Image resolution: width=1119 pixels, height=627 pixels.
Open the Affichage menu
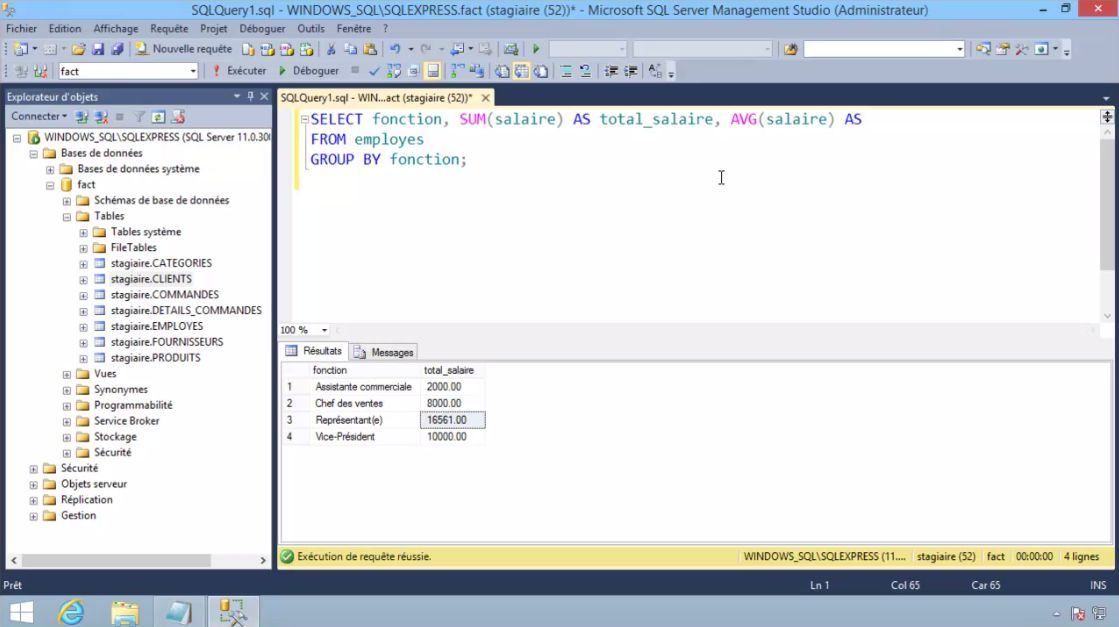click(x=116, y=29)
